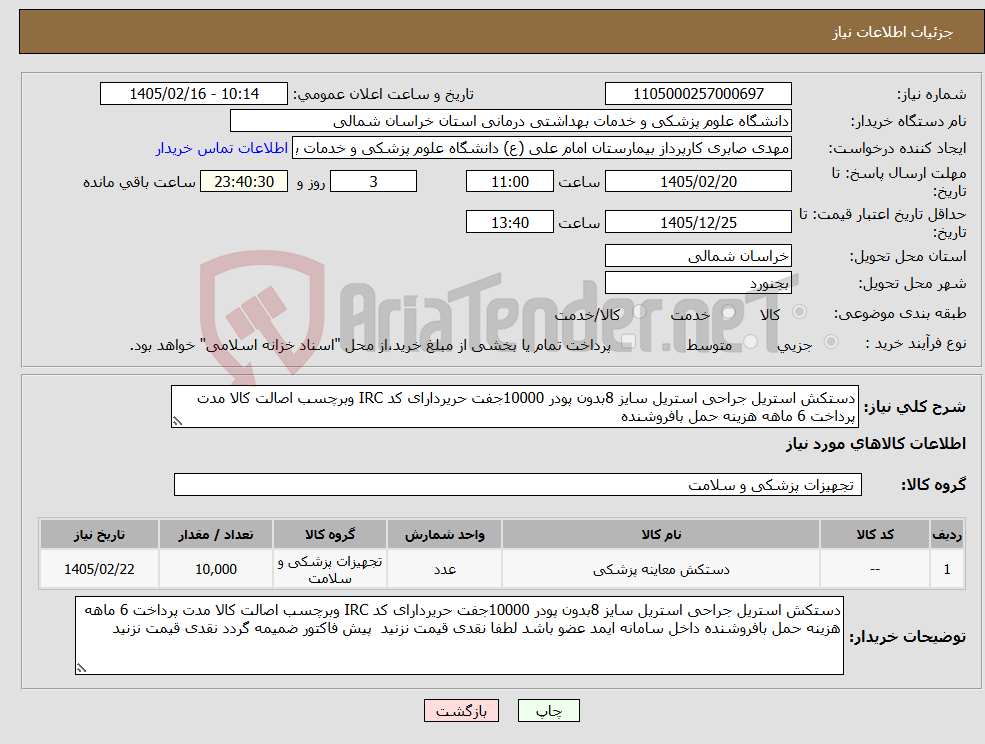Click the buyer notes textarea
Image resolution: width=985 pixels, height=744 pixels.
tap(459, 635)
